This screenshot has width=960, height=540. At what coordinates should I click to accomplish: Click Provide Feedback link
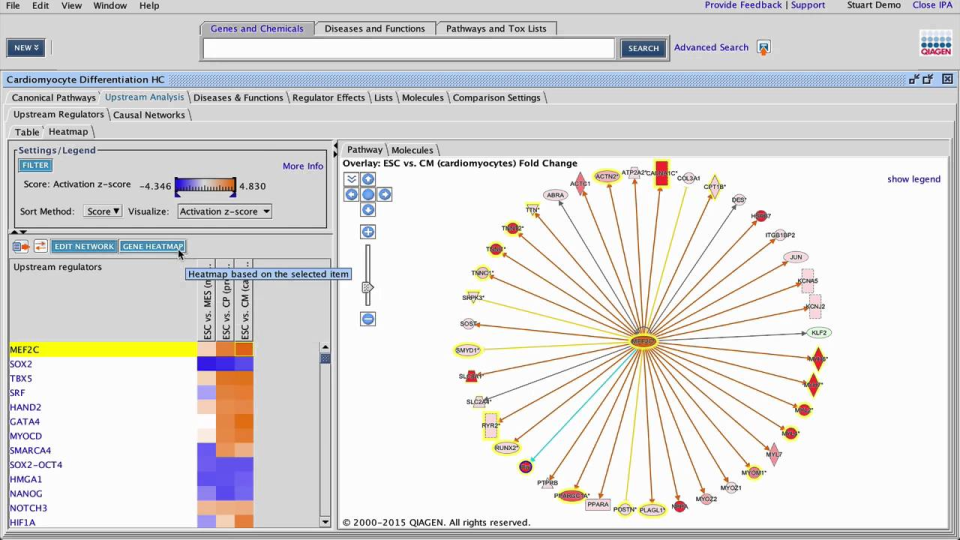point(743,5)
